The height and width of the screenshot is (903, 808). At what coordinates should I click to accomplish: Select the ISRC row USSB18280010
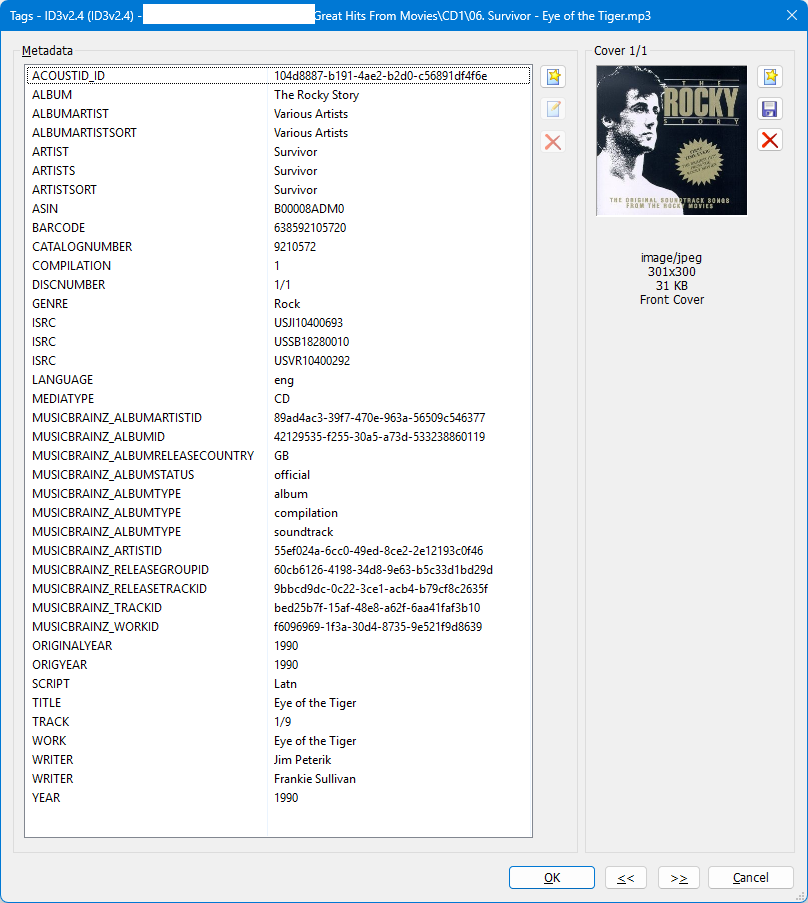click(278, 342)
